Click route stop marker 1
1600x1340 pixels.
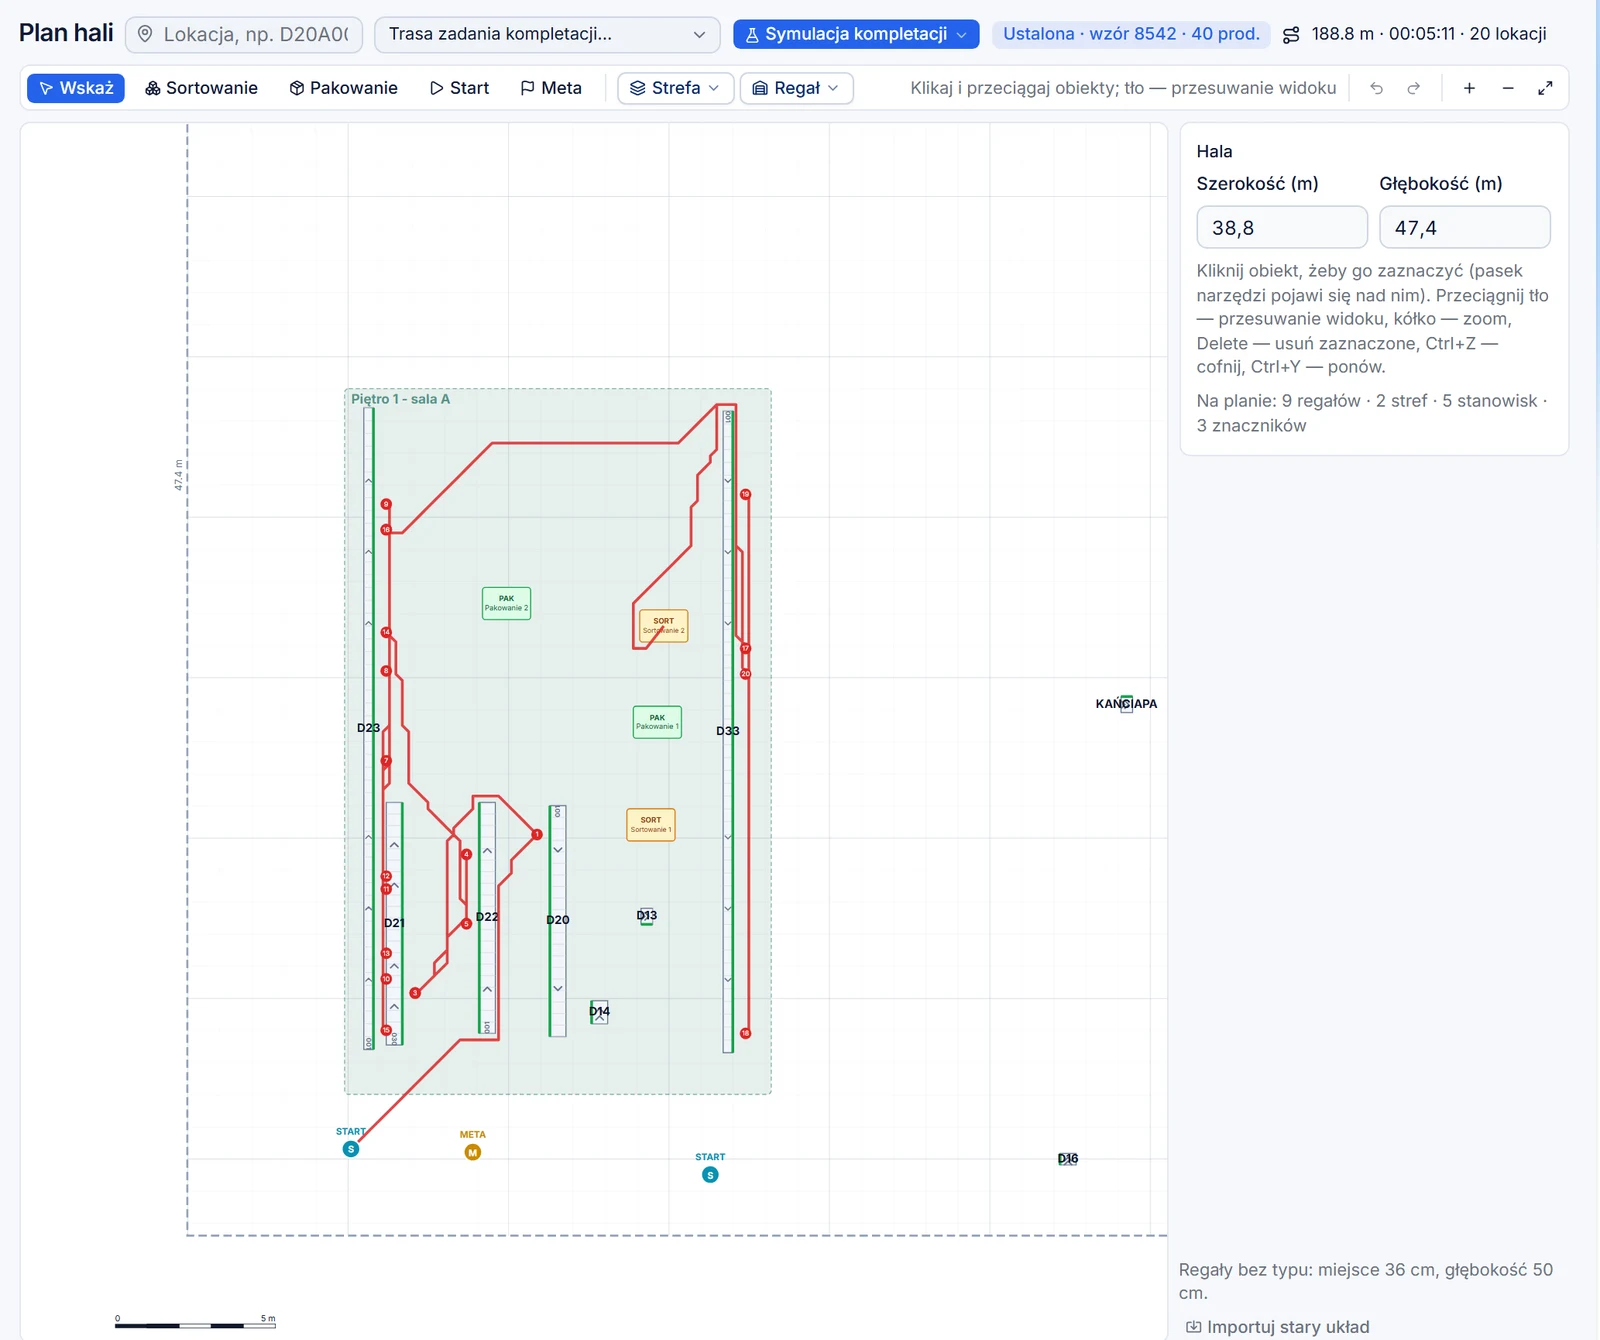537,834
